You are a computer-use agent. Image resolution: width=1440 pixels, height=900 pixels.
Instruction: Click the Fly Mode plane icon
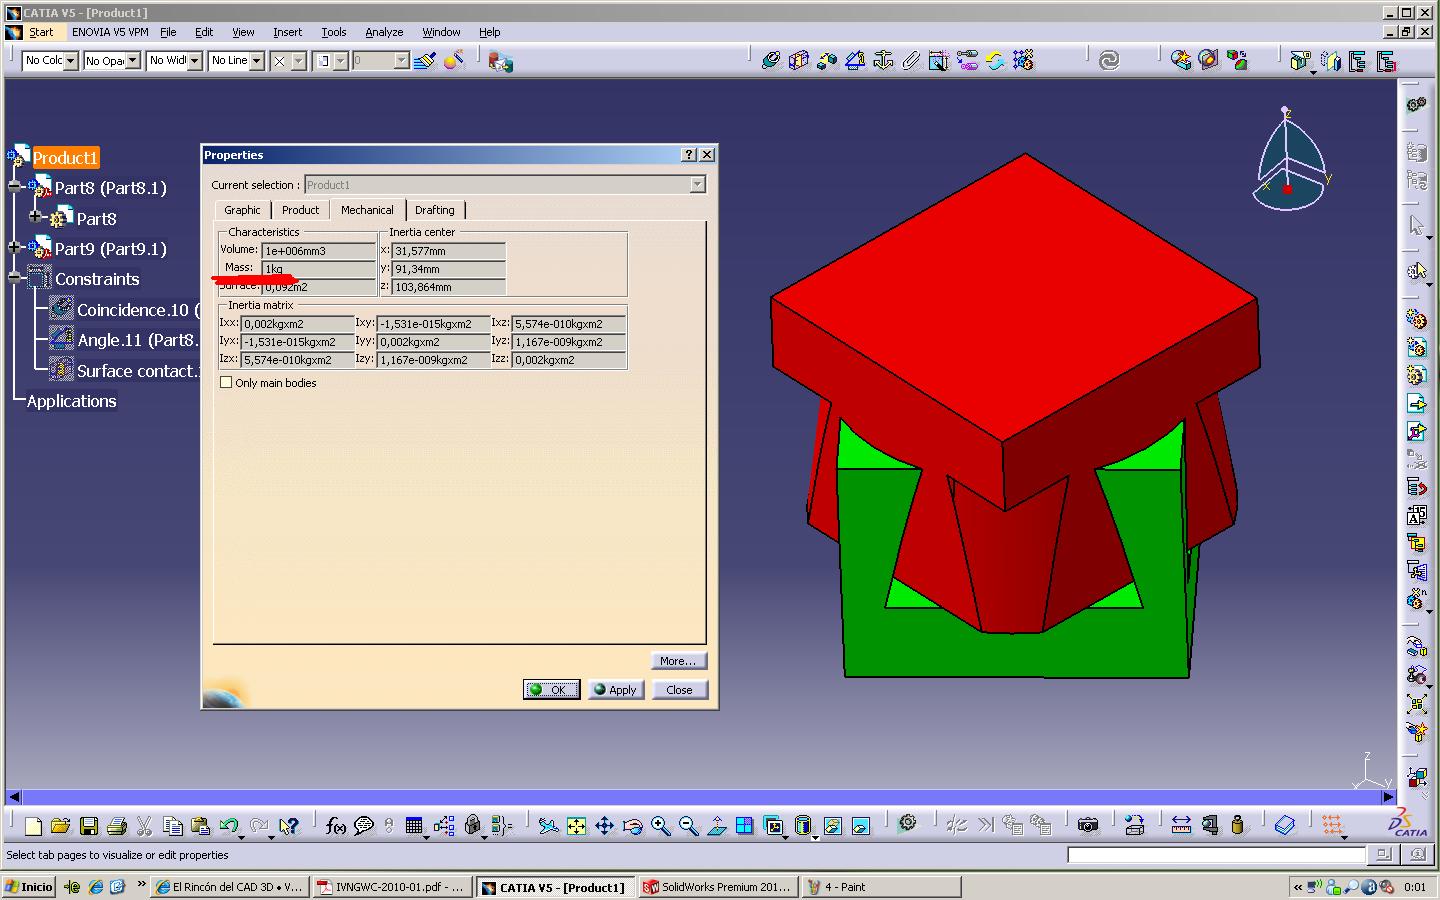click(548, 826)
